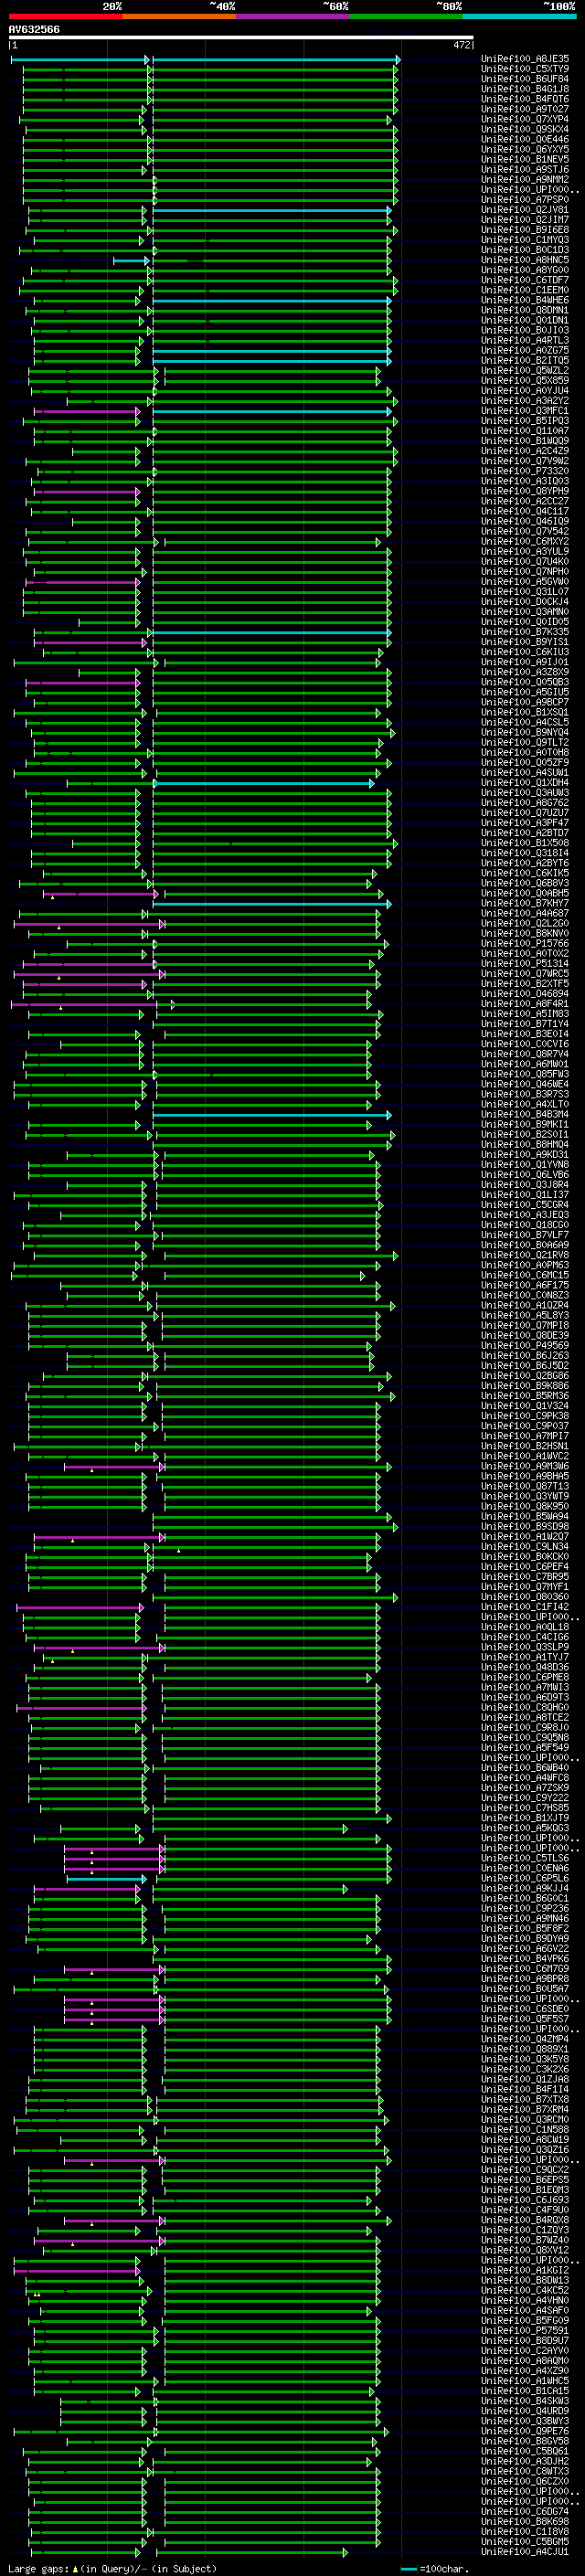Select the UniRef100_A9STJ6 label
Image resolution: width=585 pixels, height=2576 pixels.
point(525,169)
